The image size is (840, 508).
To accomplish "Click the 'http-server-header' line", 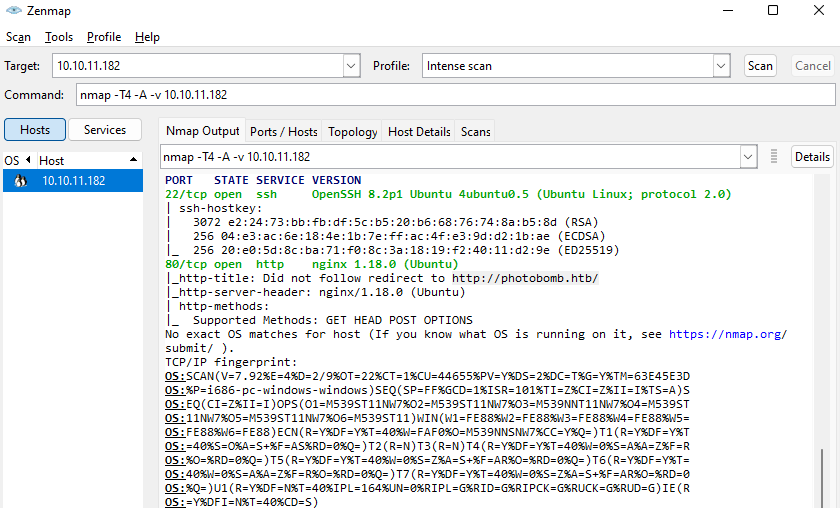I will point(315,292).
